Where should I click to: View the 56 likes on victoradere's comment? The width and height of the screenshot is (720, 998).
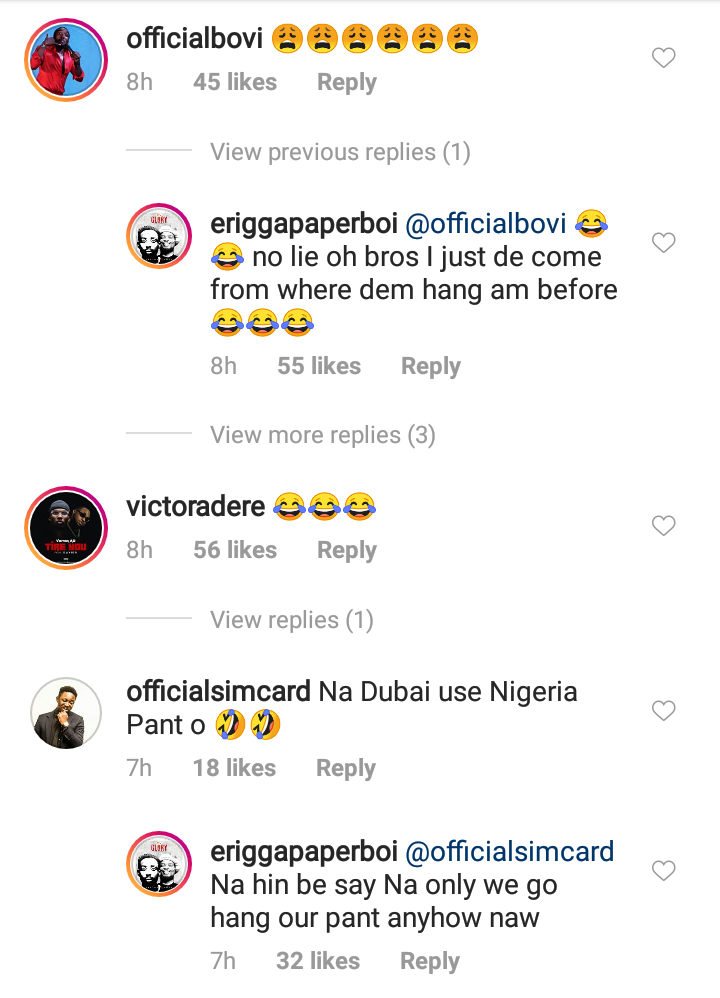[235, 550]
